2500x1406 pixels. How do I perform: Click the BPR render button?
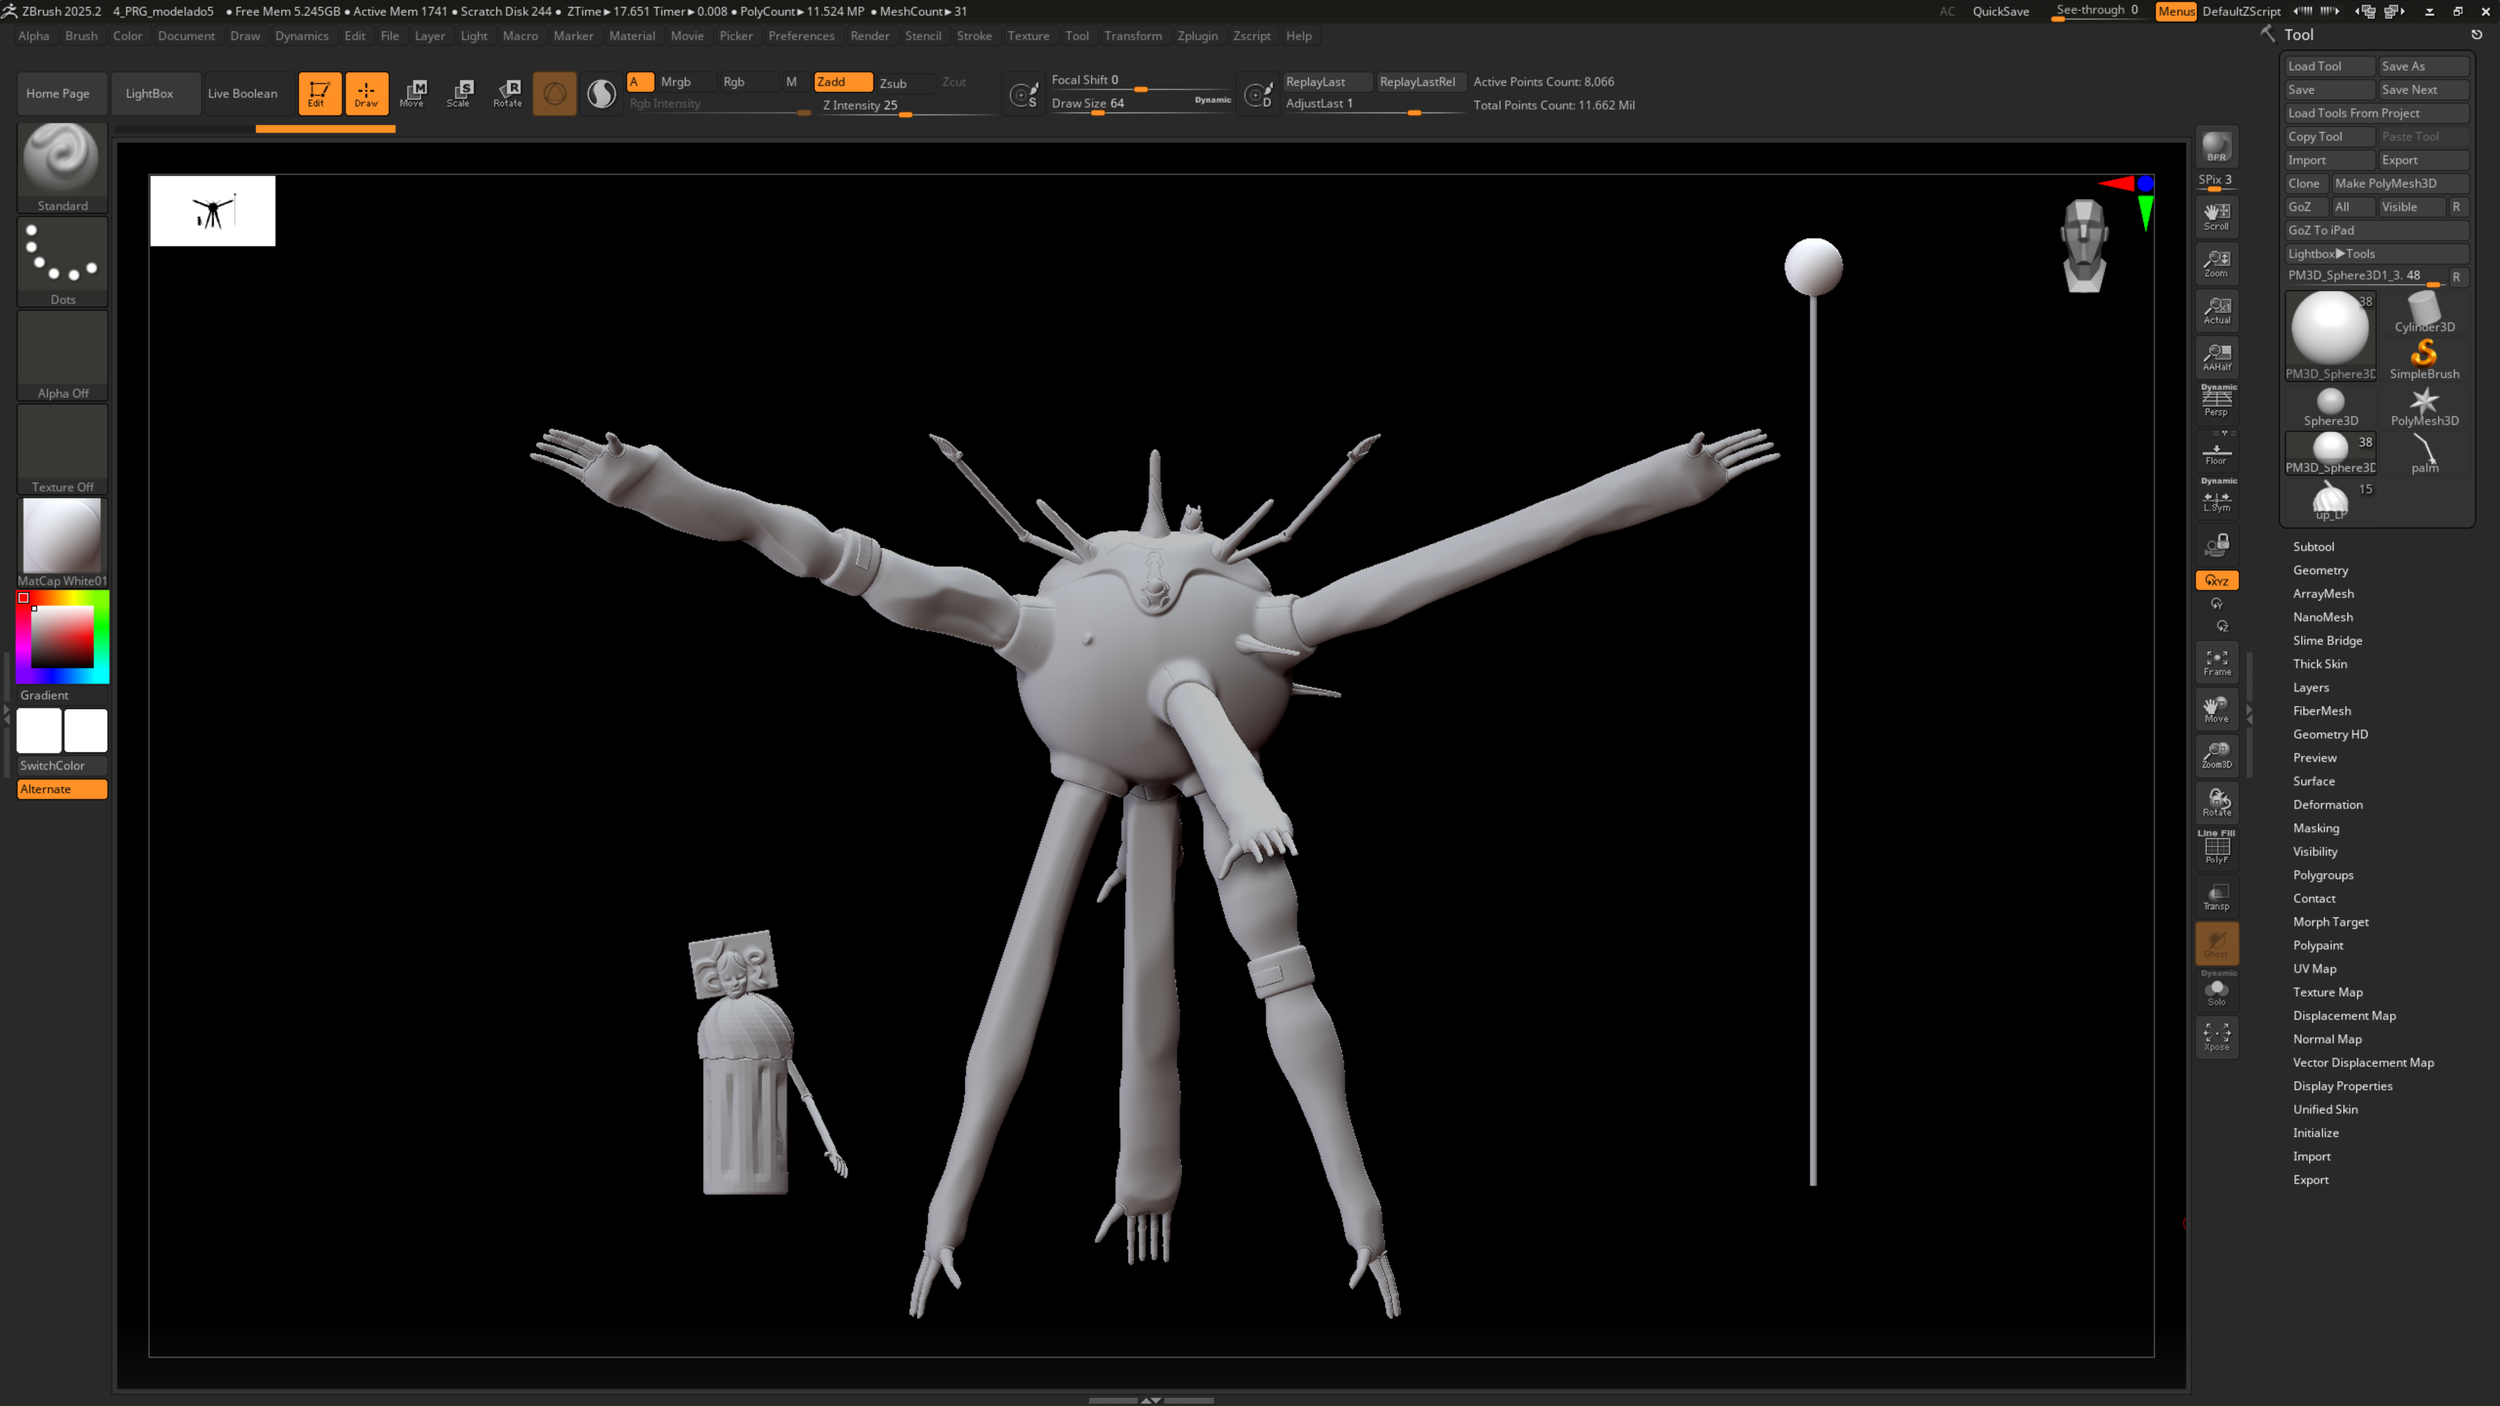coord(2216,148)
